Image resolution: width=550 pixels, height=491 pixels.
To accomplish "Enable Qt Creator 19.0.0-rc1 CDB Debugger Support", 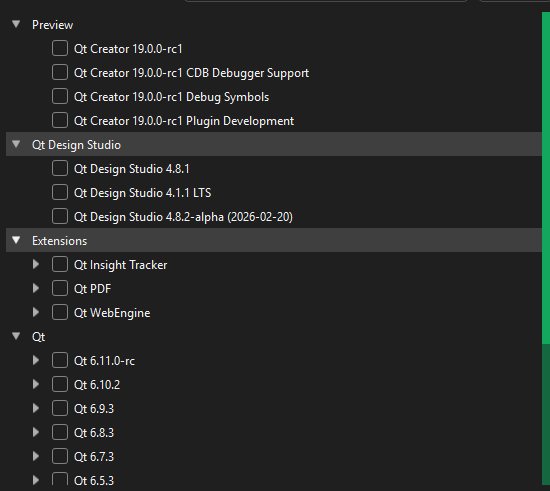I will 60,72.
